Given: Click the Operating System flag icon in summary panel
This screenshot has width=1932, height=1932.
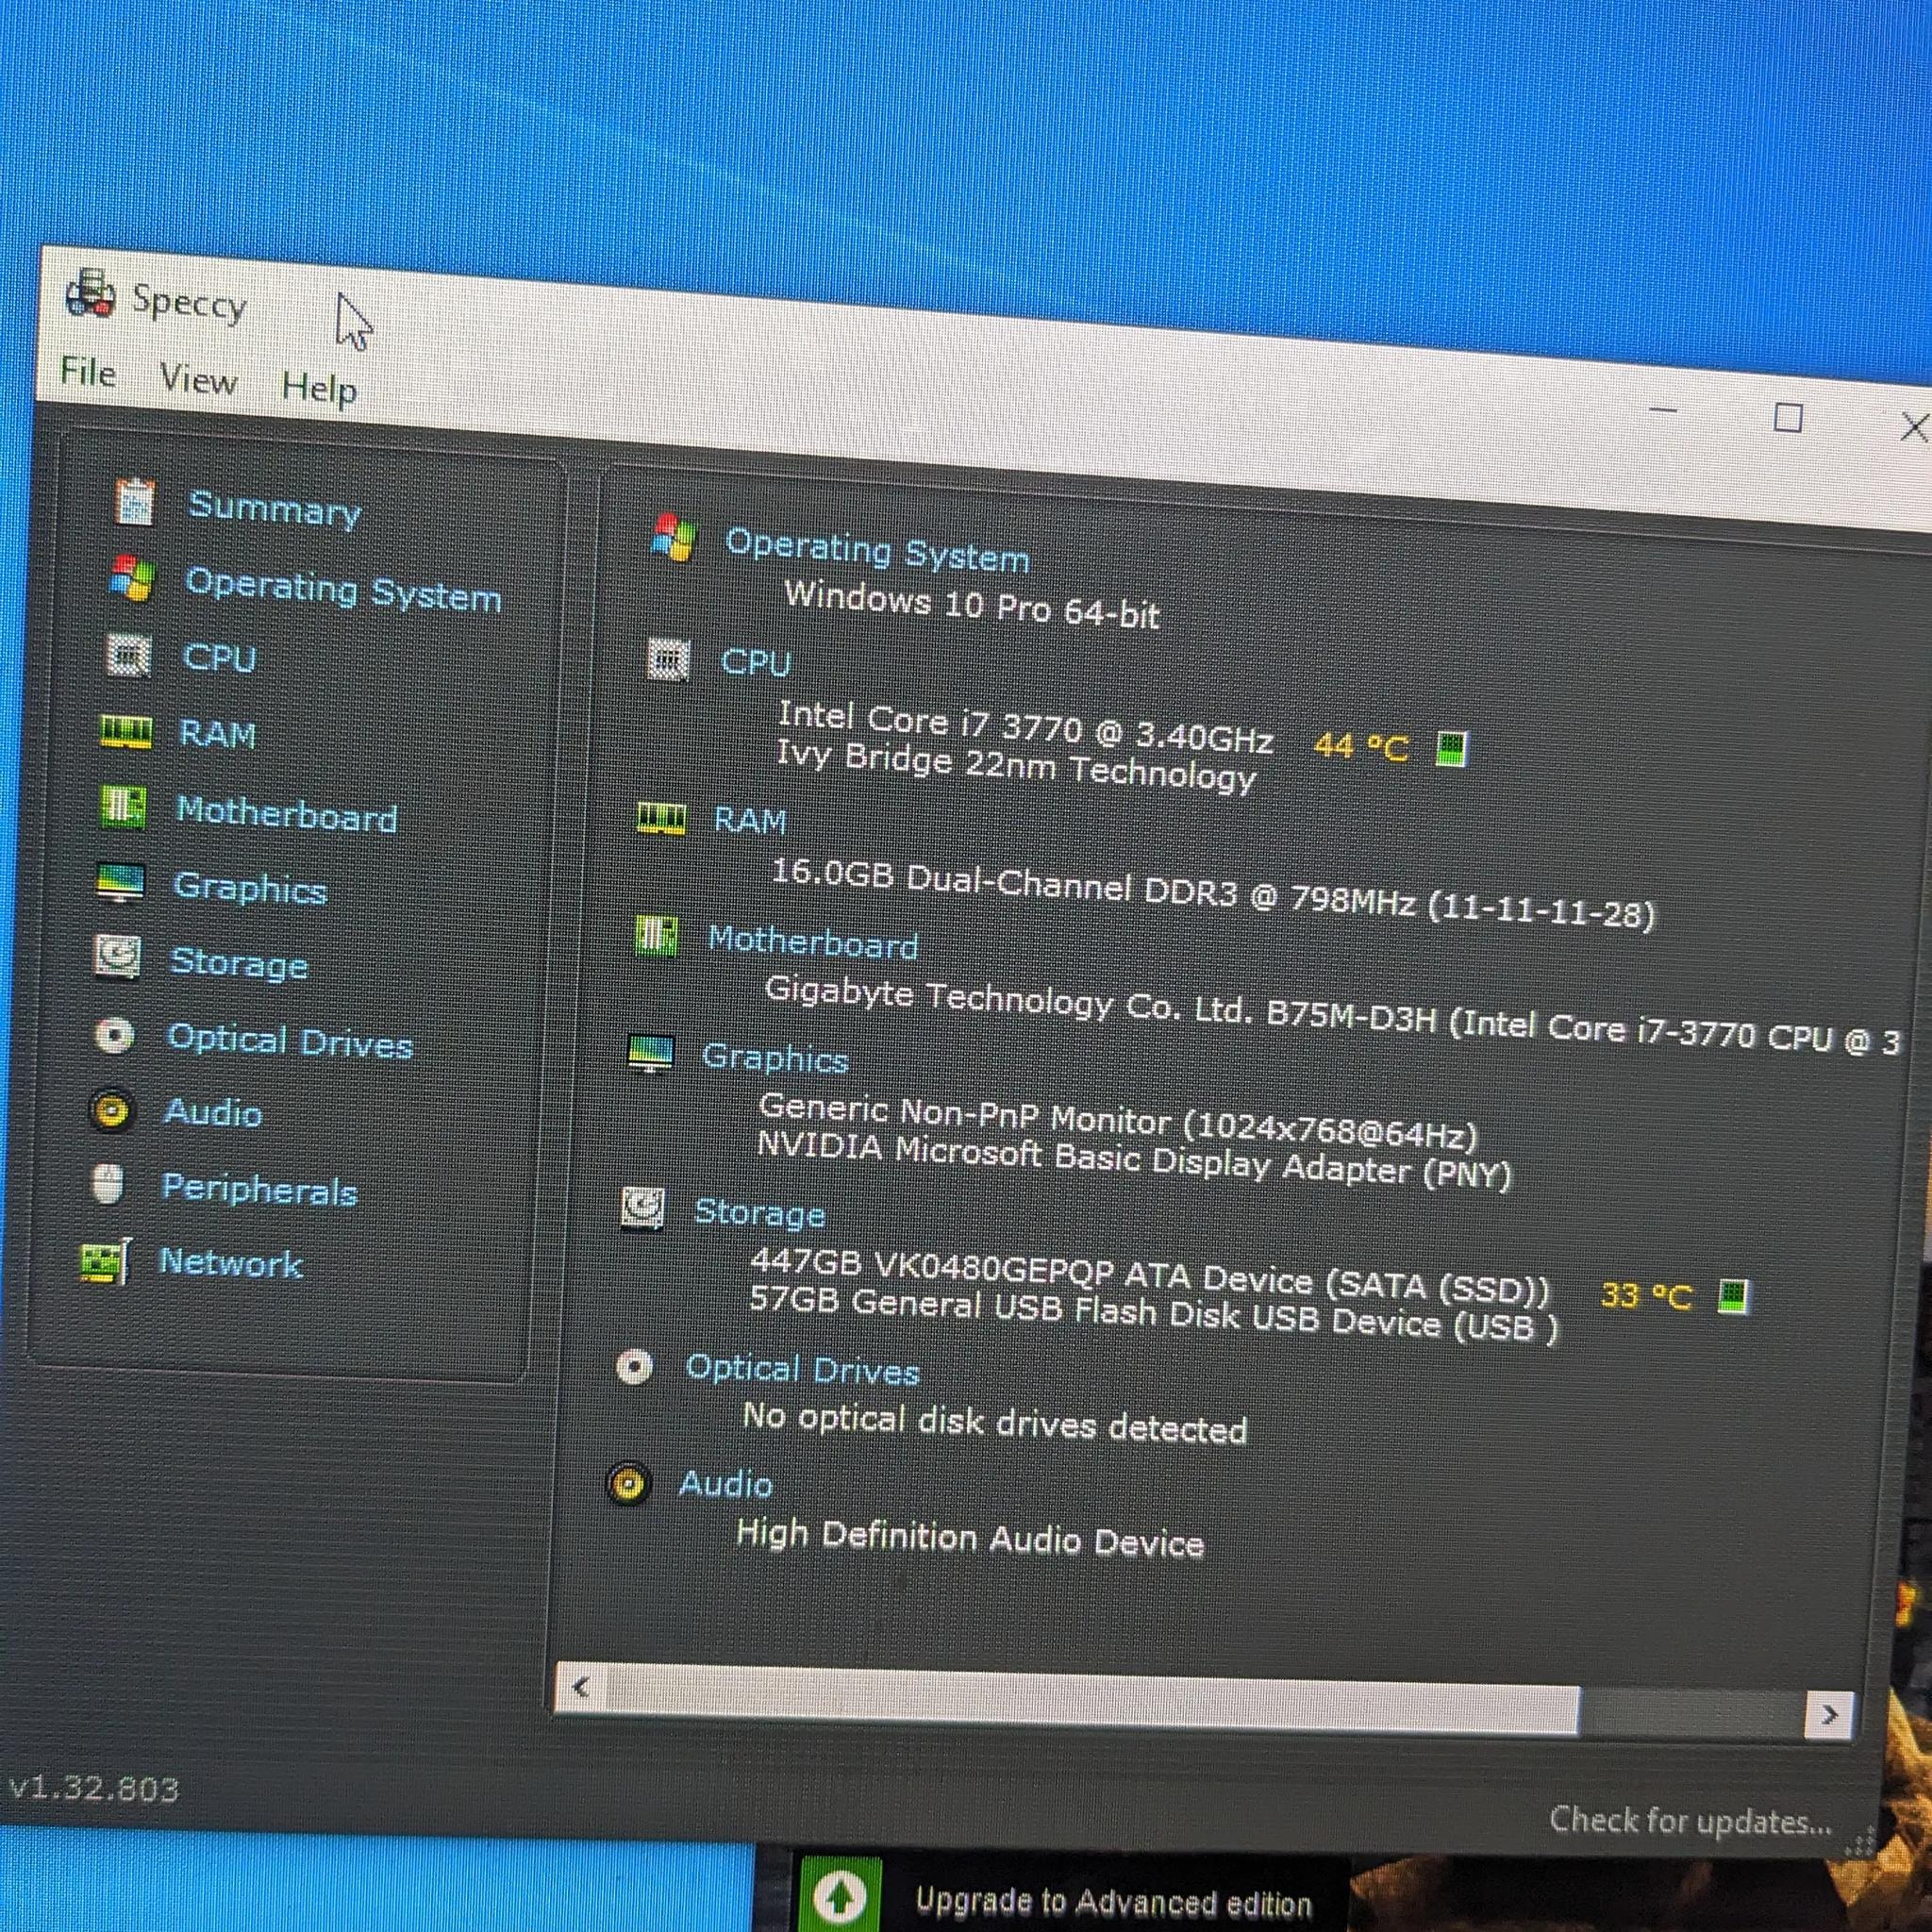Looking at the screenshot, I should pos(673,538).
